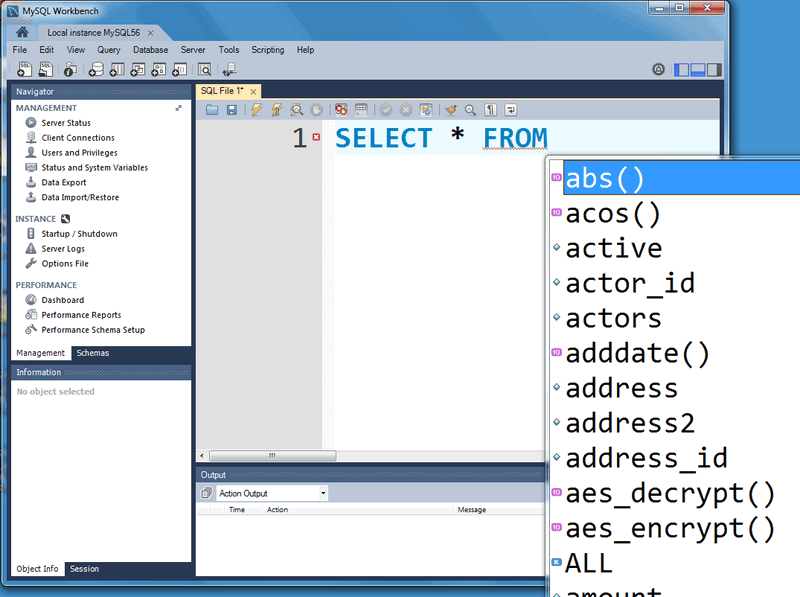Open Users and Privileges
Screen dimensions: 800x597
tap(79, 153)
